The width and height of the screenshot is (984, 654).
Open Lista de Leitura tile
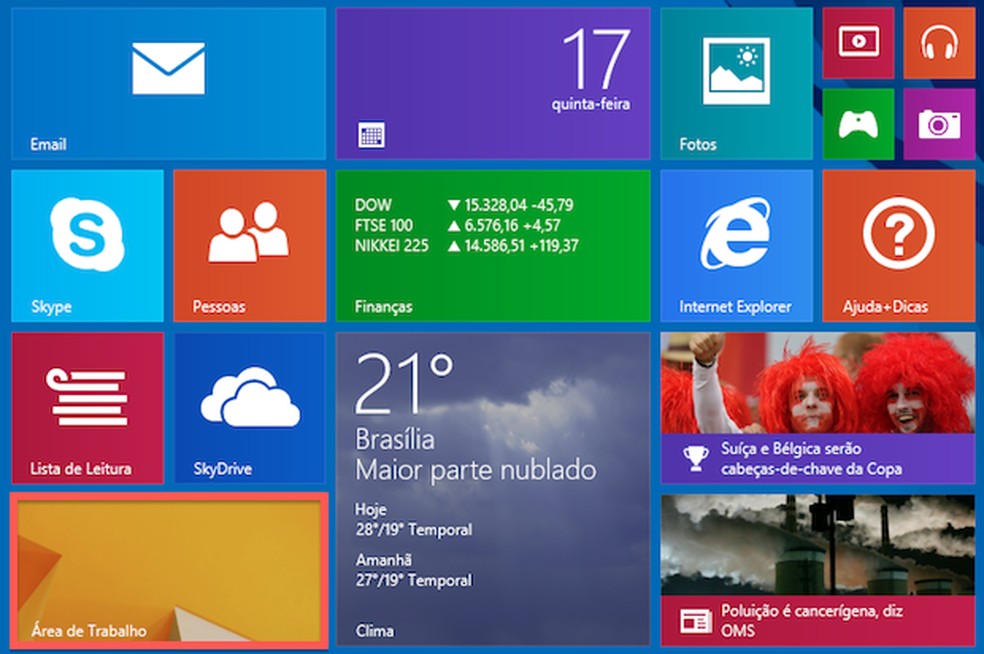[87, 408]
